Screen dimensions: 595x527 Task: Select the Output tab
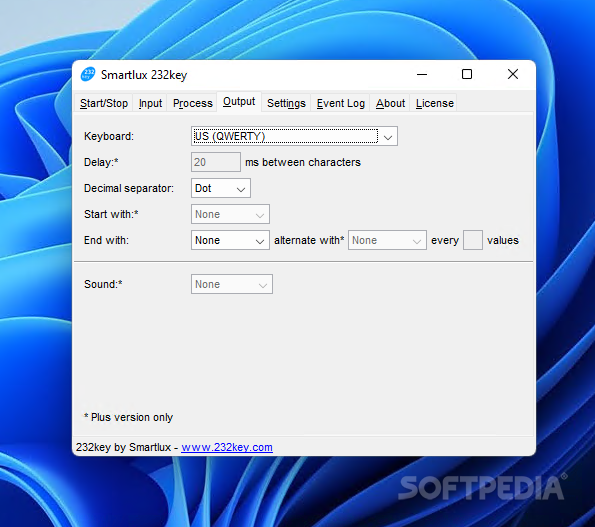pos(239,102)
